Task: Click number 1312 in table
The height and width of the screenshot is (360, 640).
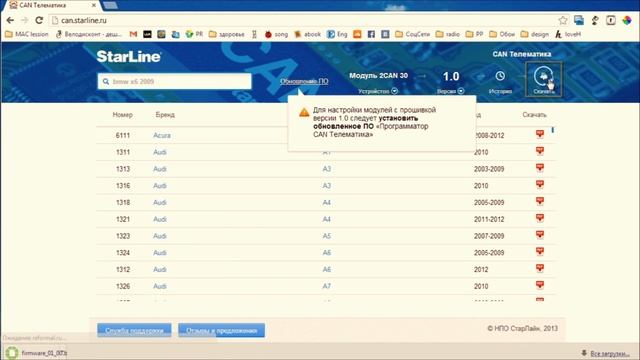Action: [123, 269]
